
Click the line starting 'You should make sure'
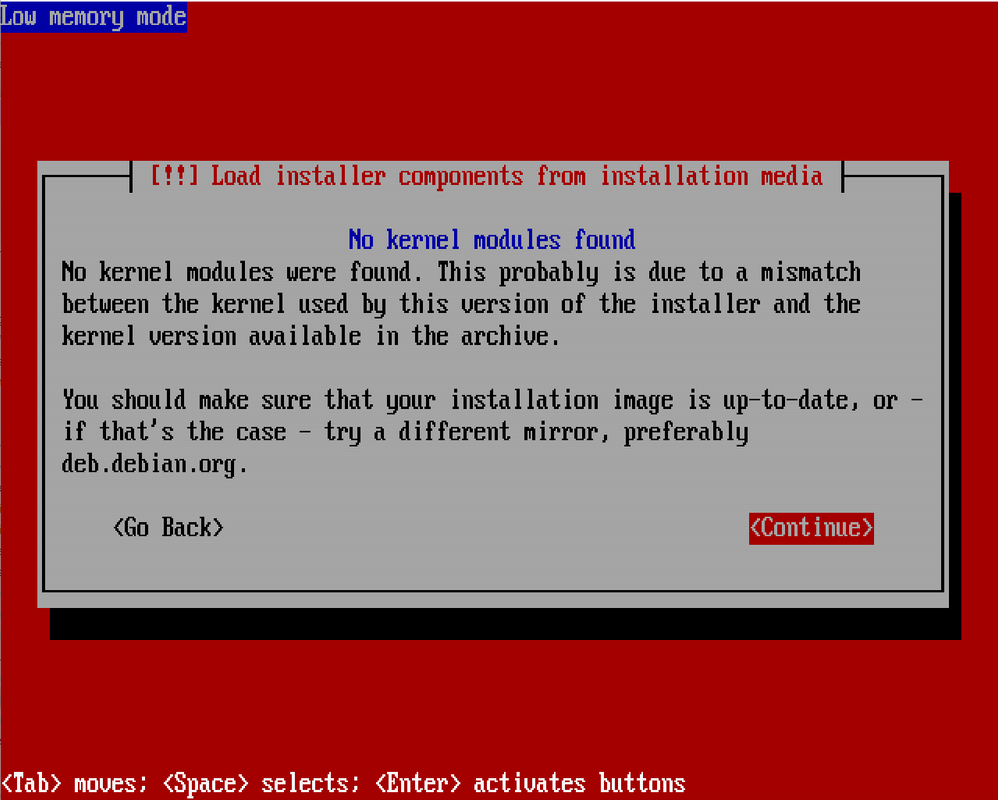[493, 401]
